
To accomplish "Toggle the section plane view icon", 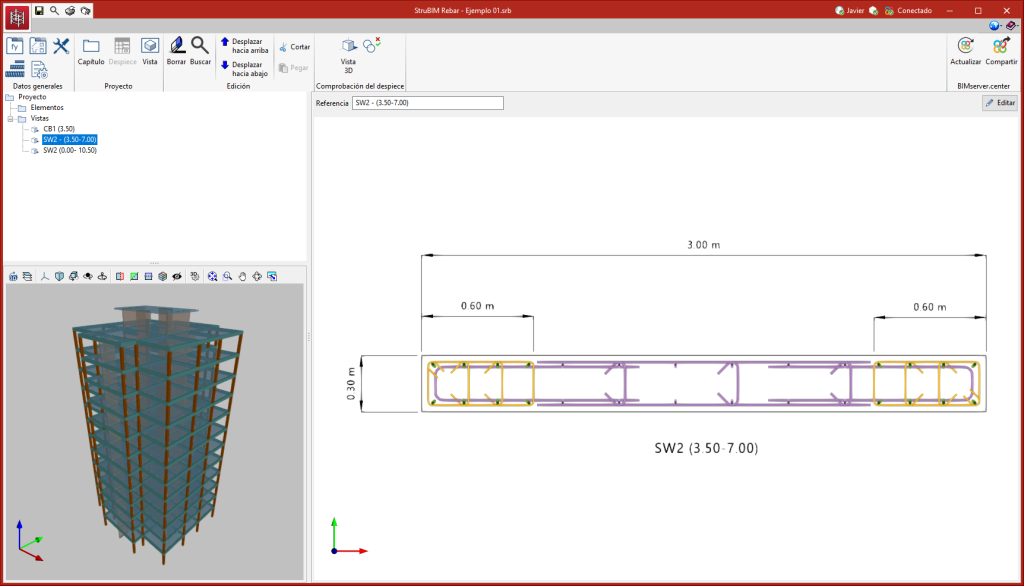I will tap(120, 276).
